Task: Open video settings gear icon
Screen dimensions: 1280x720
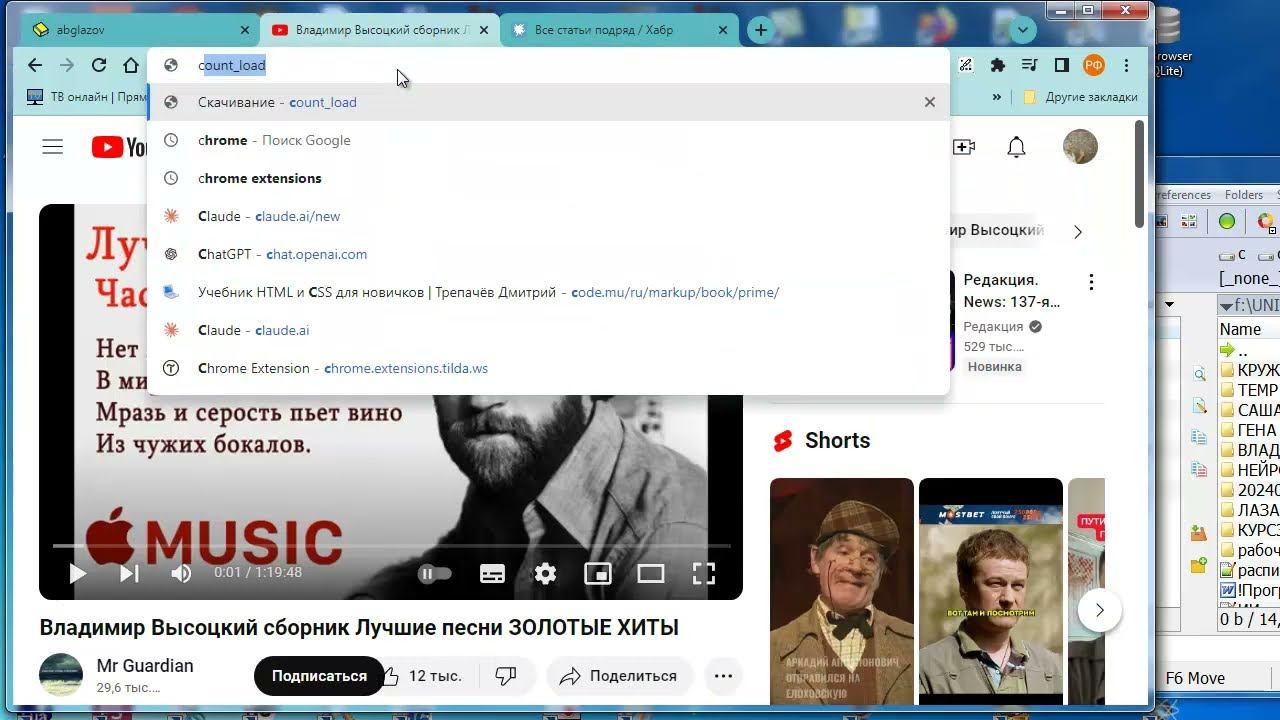Action: click(545, 573)
